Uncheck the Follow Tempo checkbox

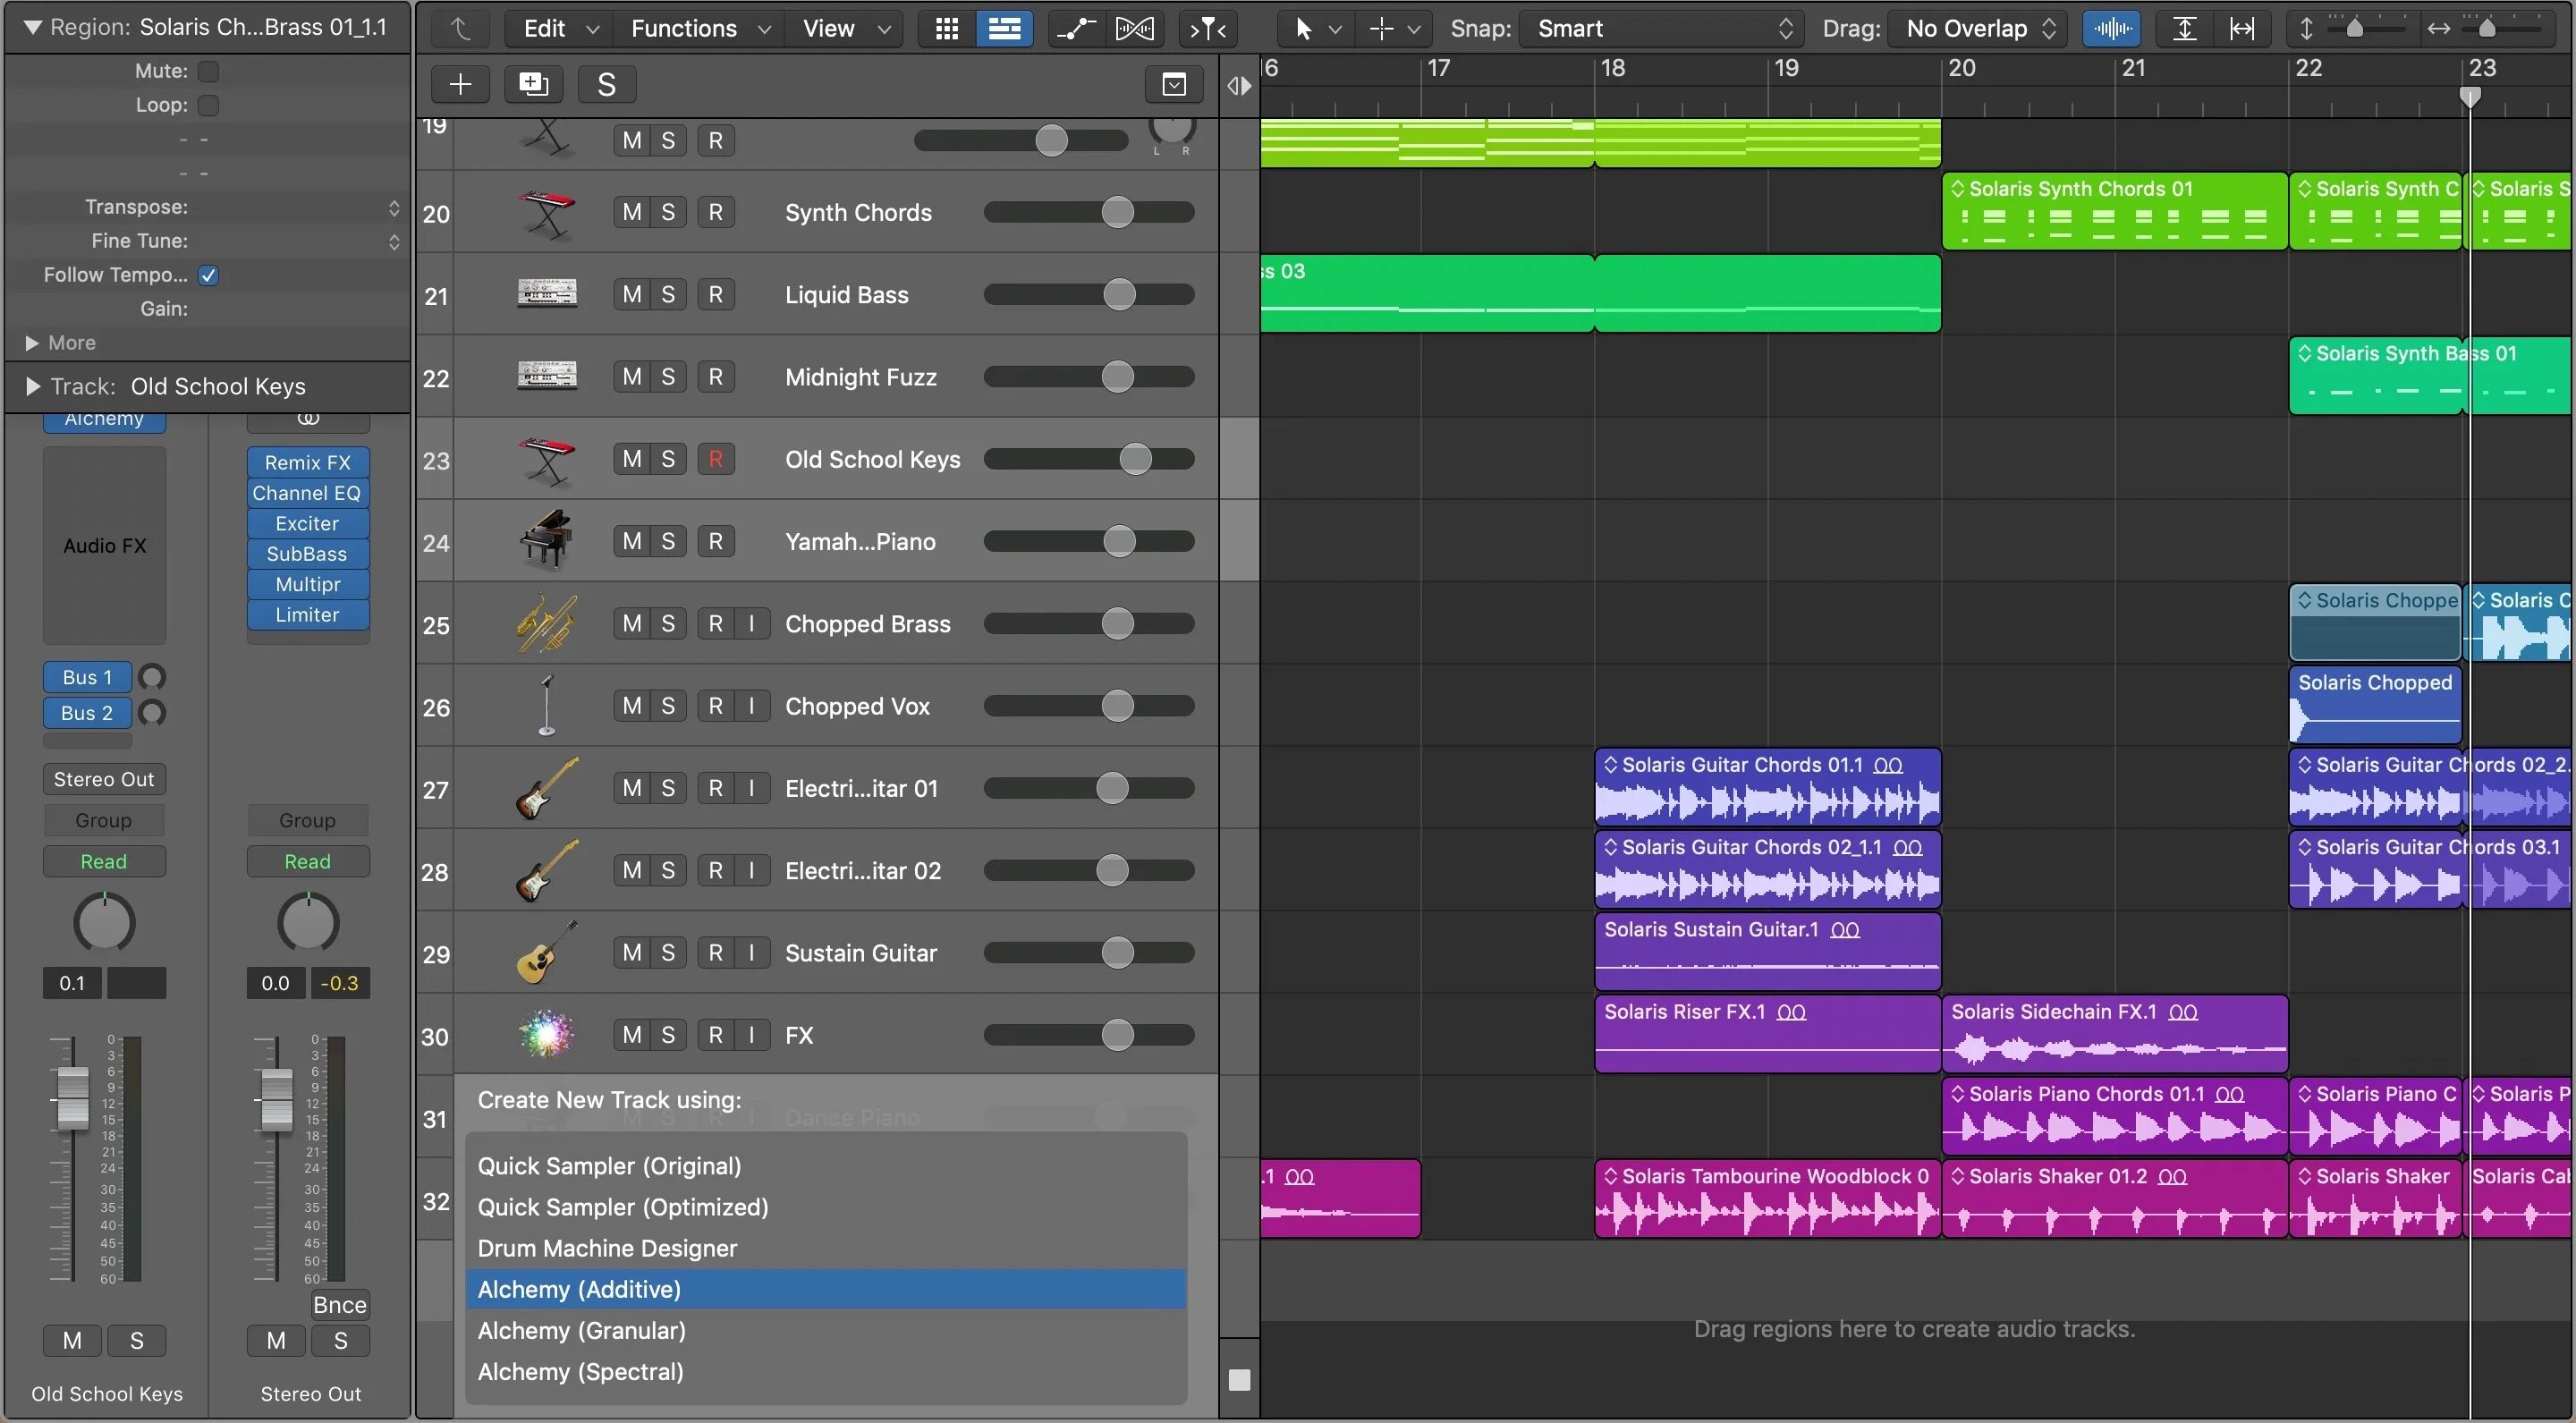(208, 275)
